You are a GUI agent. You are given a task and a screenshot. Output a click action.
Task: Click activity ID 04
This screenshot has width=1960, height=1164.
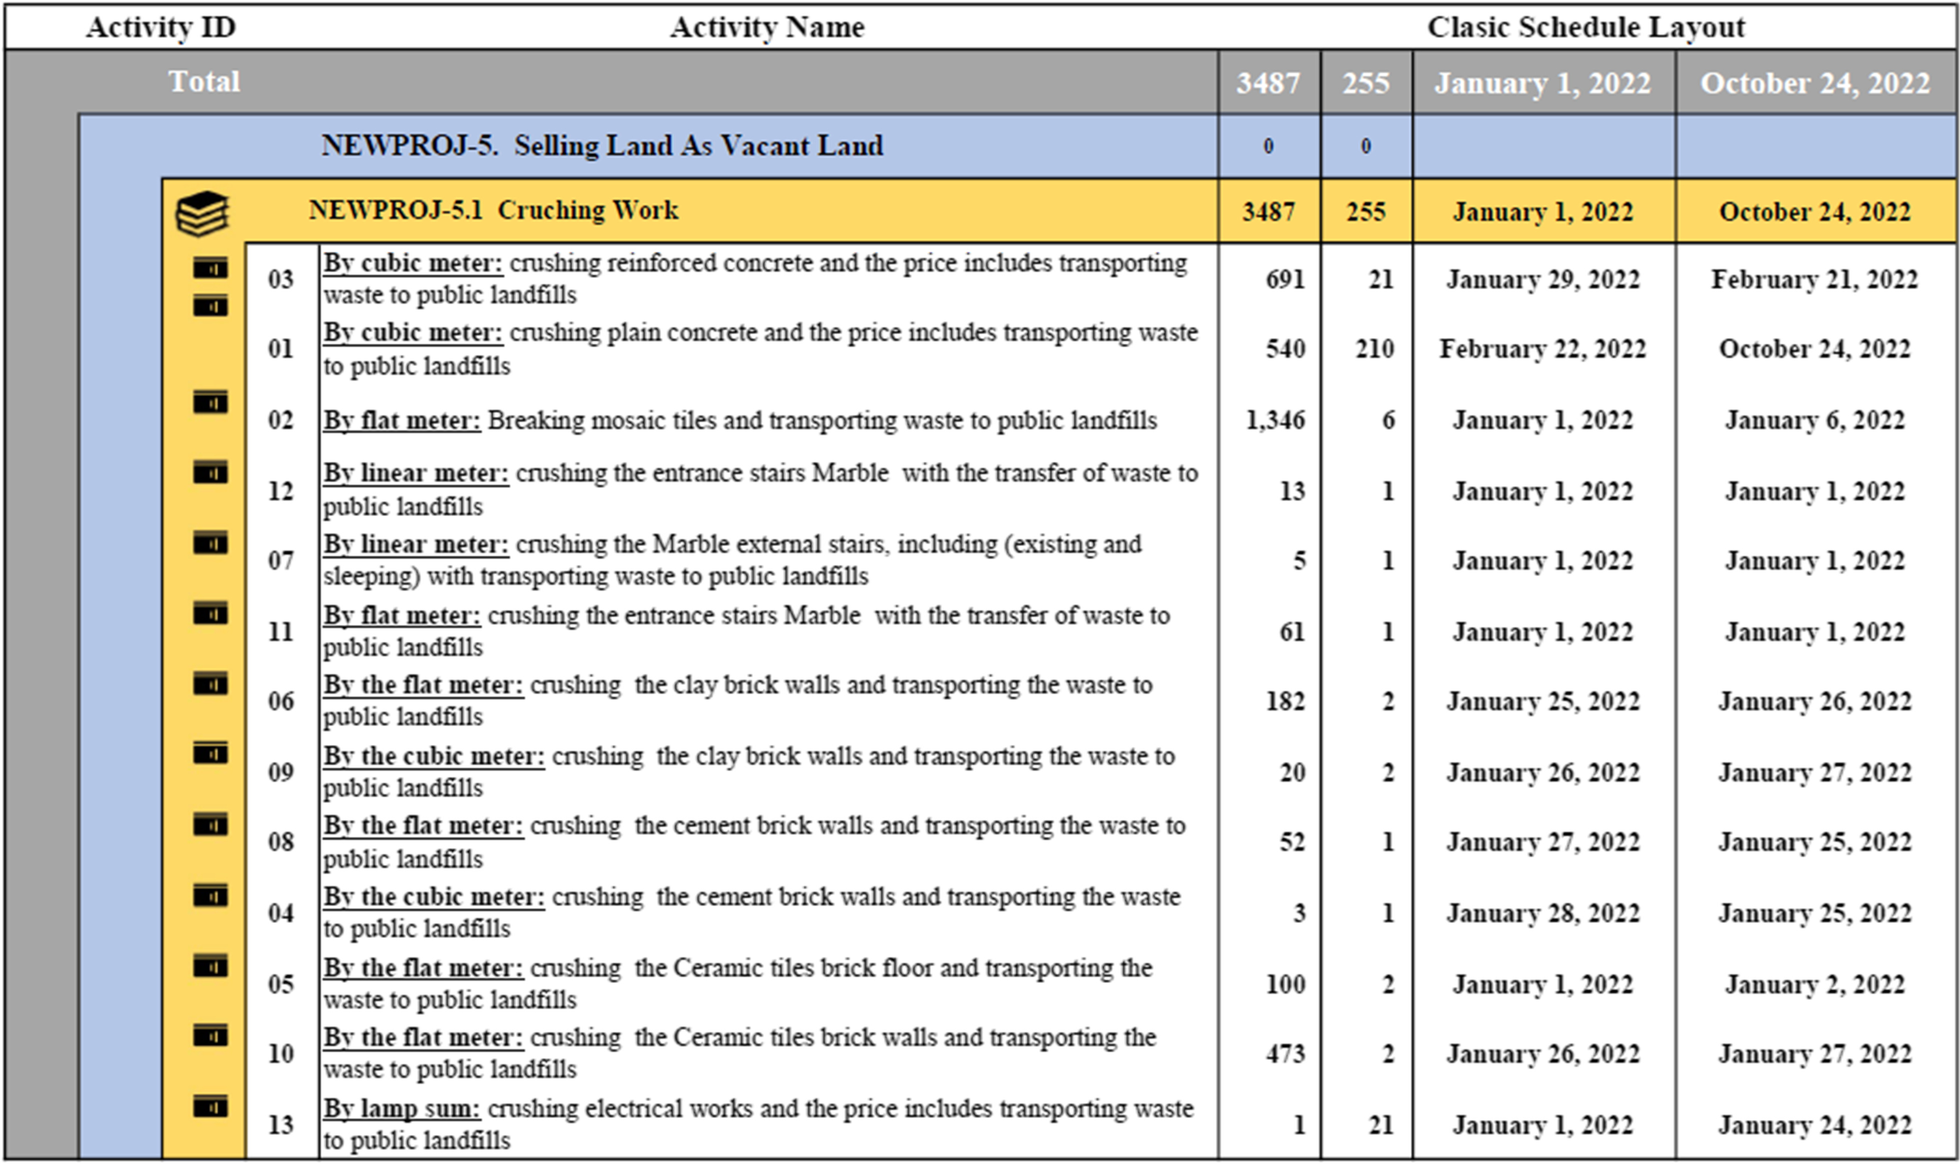click(281, 913)
